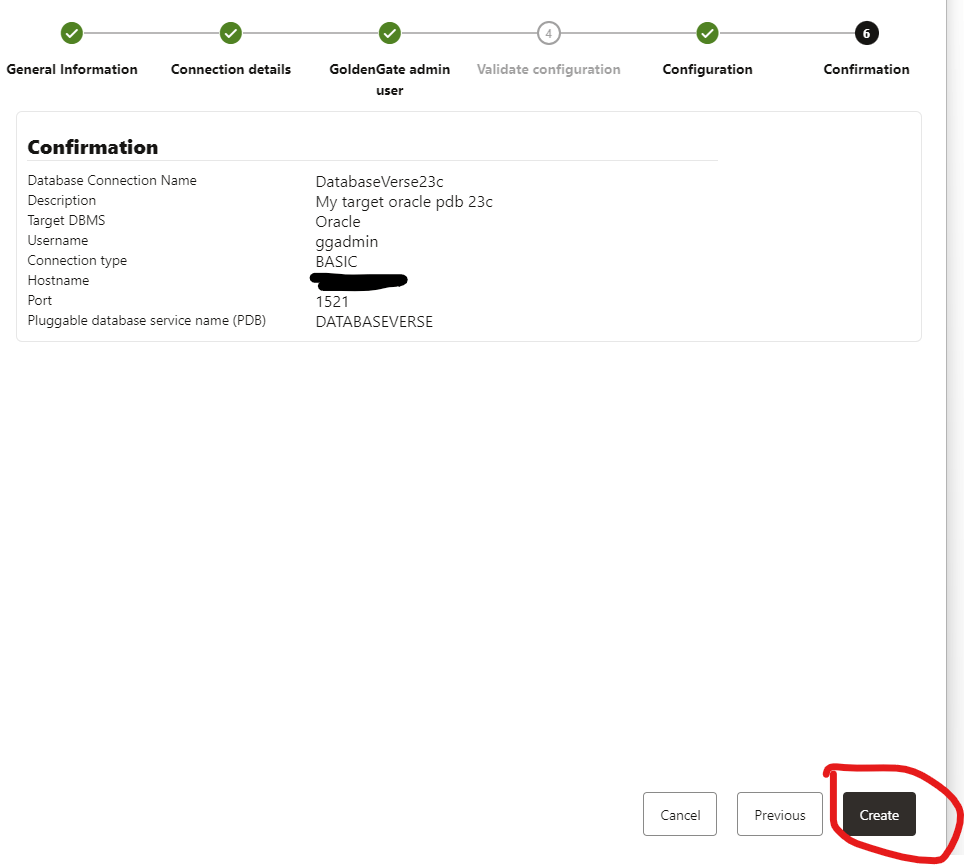
Task: Click the step 4 Validate configuration circle
Action: (548, 33)
